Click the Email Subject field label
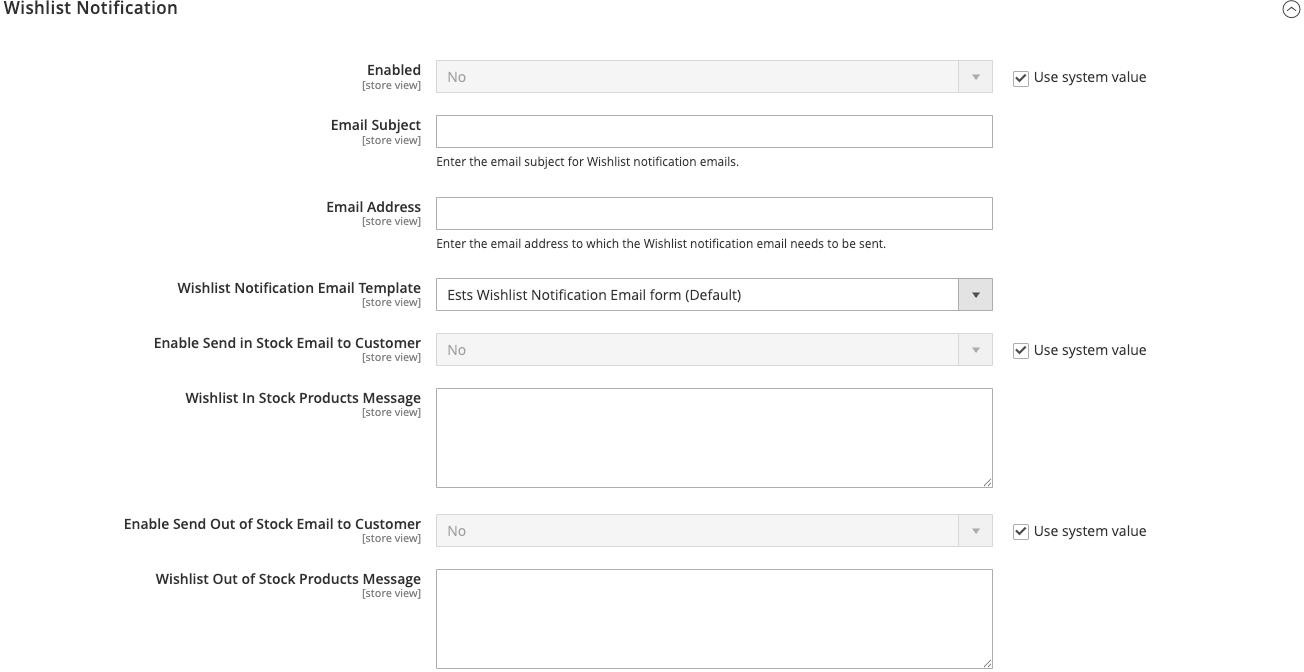Screen dimensions: 1304x672 click(x=375, y=125)
